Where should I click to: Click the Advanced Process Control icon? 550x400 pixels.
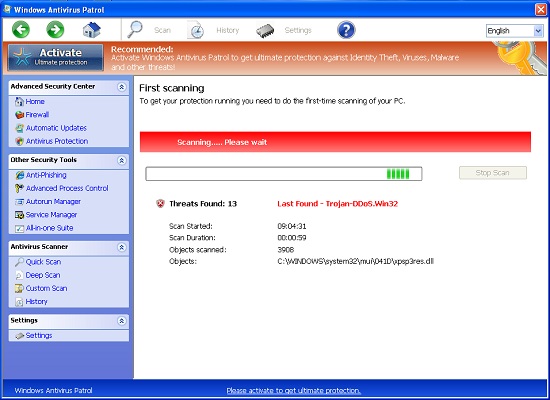(x=19, y=188)
